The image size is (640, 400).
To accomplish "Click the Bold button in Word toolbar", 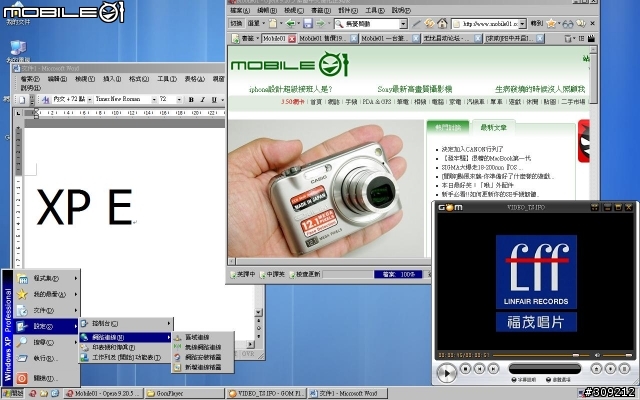I will pos(191,100).
